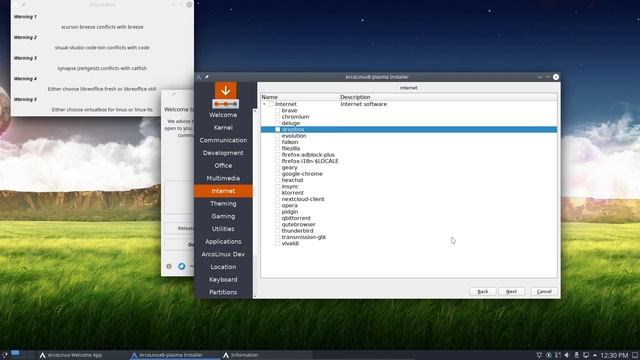Screen dimensions: 640x360
Task: Check the thunderbird checkbox
Action: pyautogui.click(x=278, y=231)
